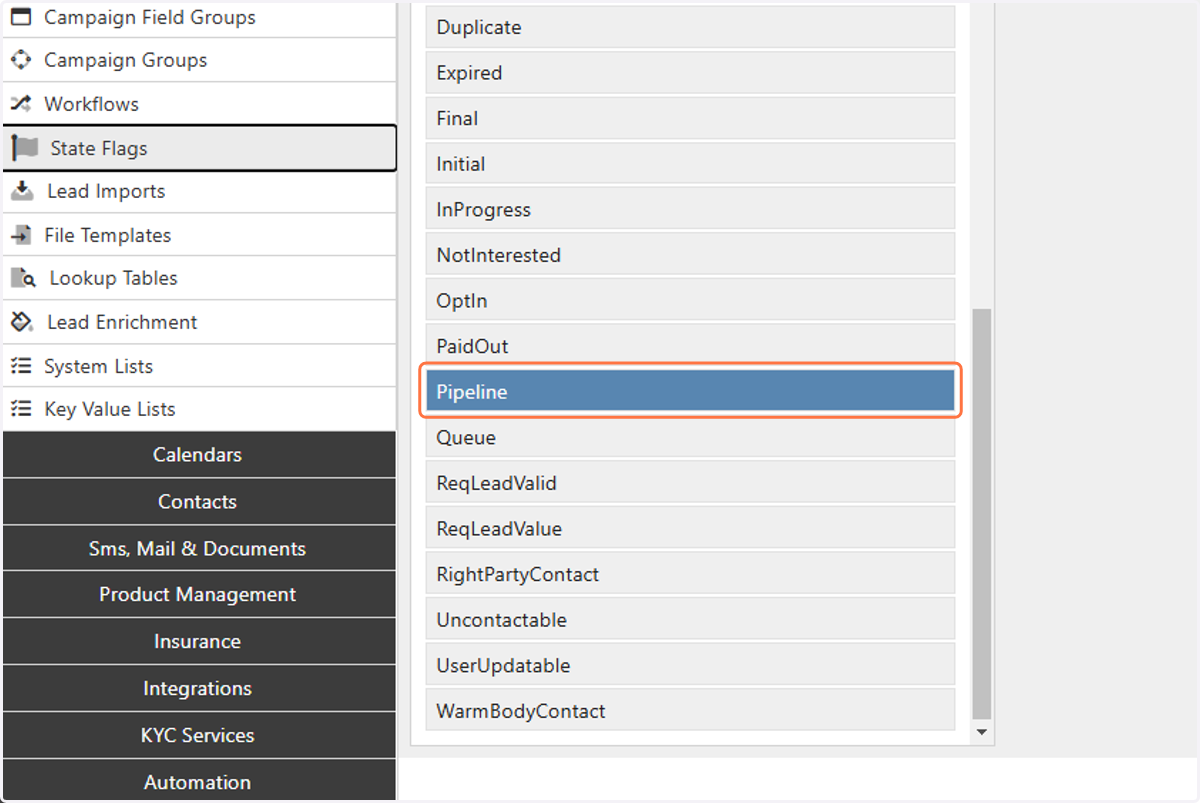This screenshot has width=1200, height=803.
Task: Select the Duplicate state flag
Action: (690, 27)
